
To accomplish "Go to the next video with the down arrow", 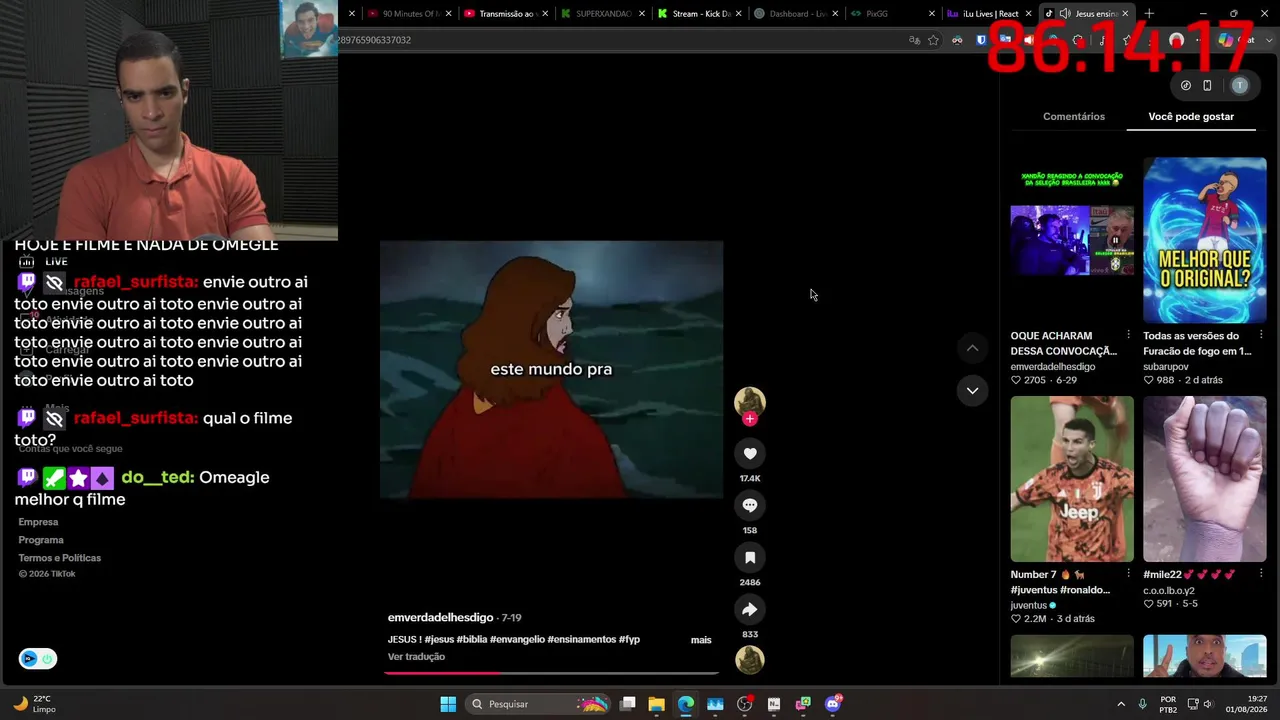I will pos(972,391).
